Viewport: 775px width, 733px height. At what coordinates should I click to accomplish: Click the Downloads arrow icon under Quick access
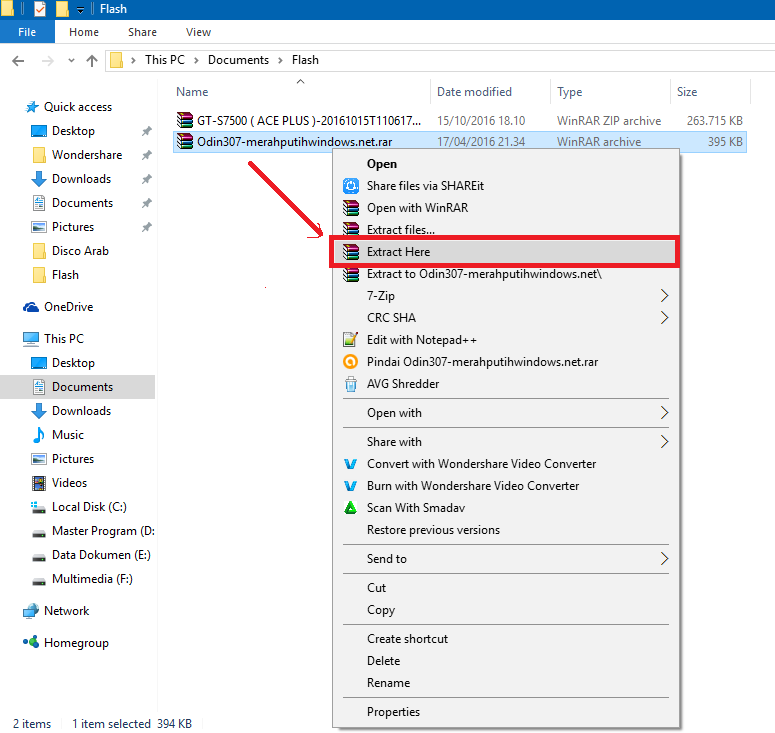tap(39, 179)
